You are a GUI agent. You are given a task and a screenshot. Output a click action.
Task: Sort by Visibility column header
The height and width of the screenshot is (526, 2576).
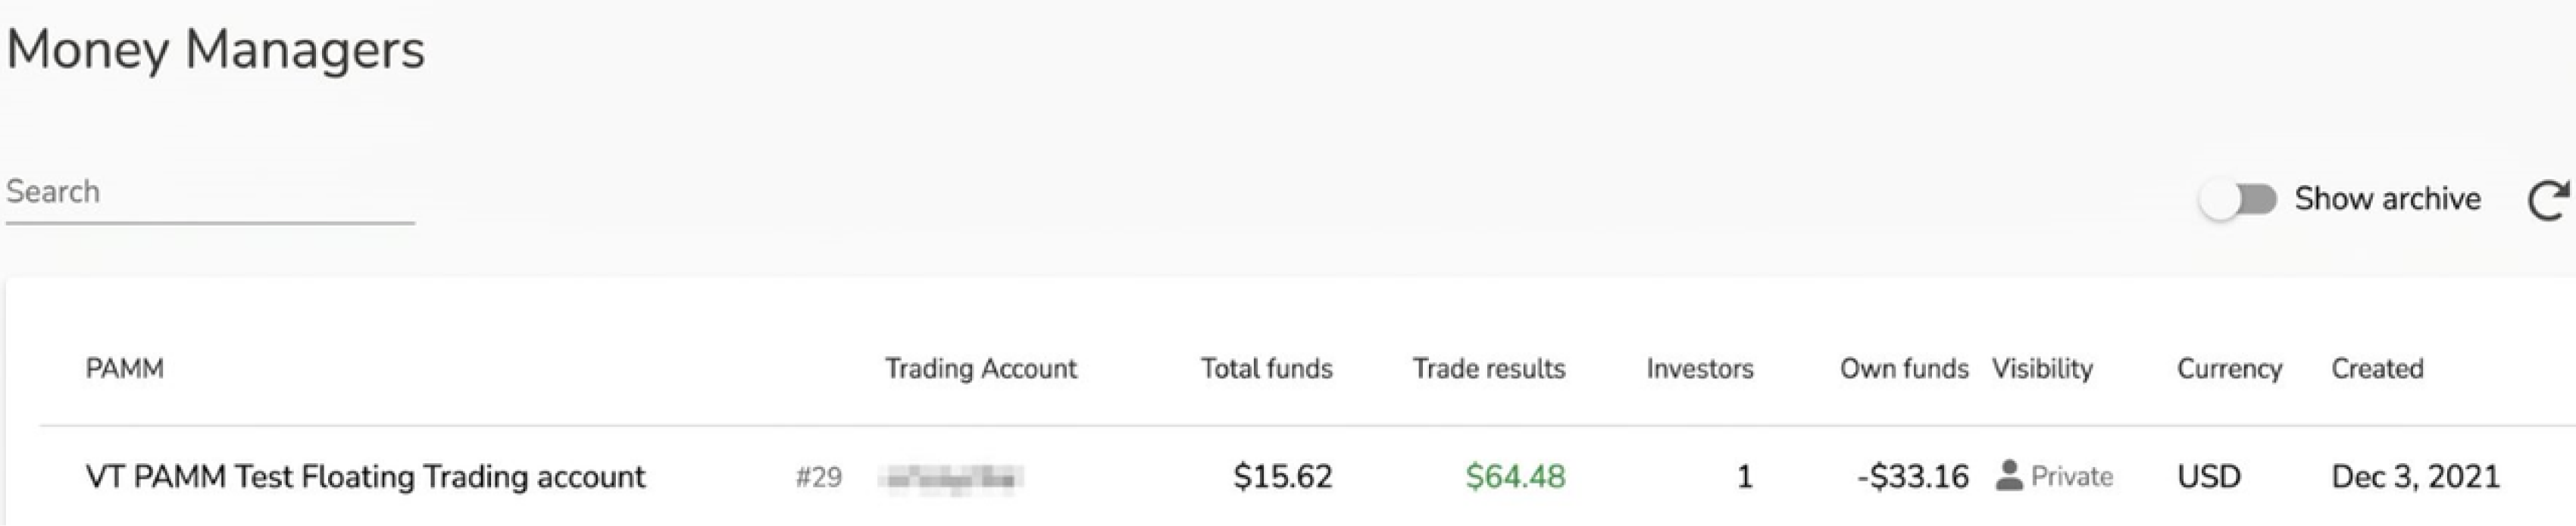coord(2042,369)
